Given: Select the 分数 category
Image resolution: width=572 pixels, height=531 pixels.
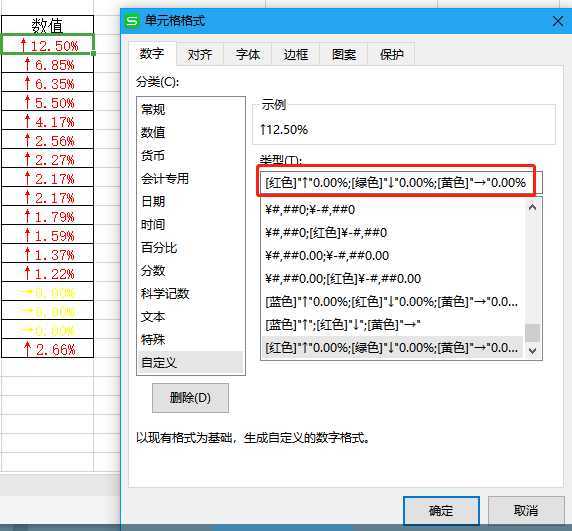Looking at the screenshot, I should coord(190,270).
